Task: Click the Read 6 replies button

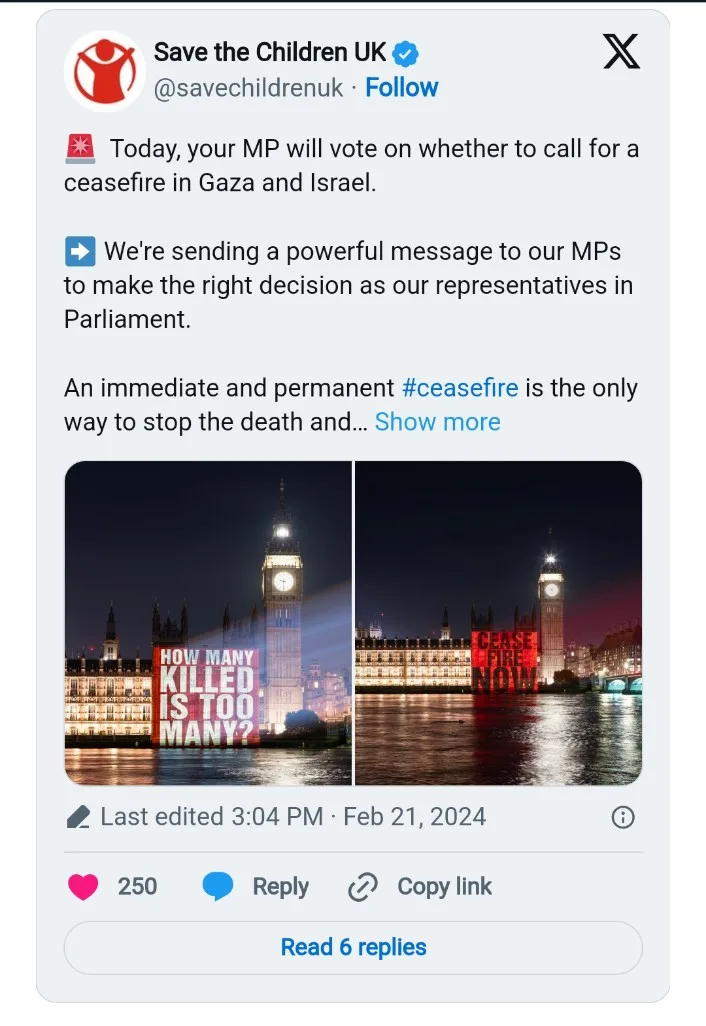Action: [353, 947]
